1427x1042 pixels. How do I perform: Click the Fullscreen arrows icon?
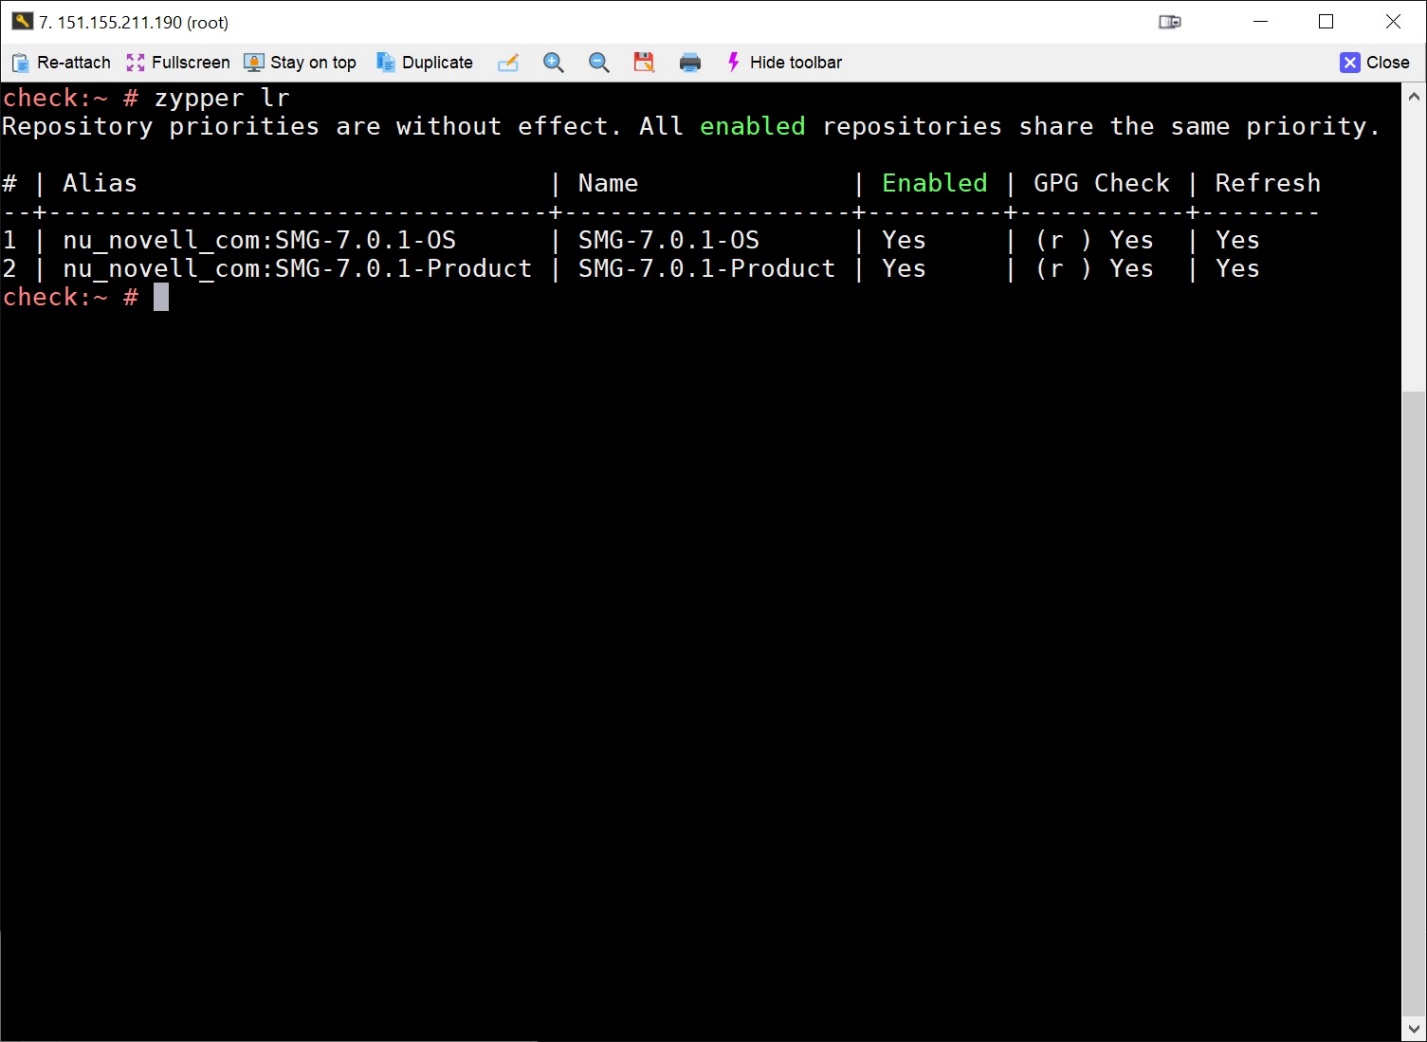pyautogui.click(x=135, y=62)
